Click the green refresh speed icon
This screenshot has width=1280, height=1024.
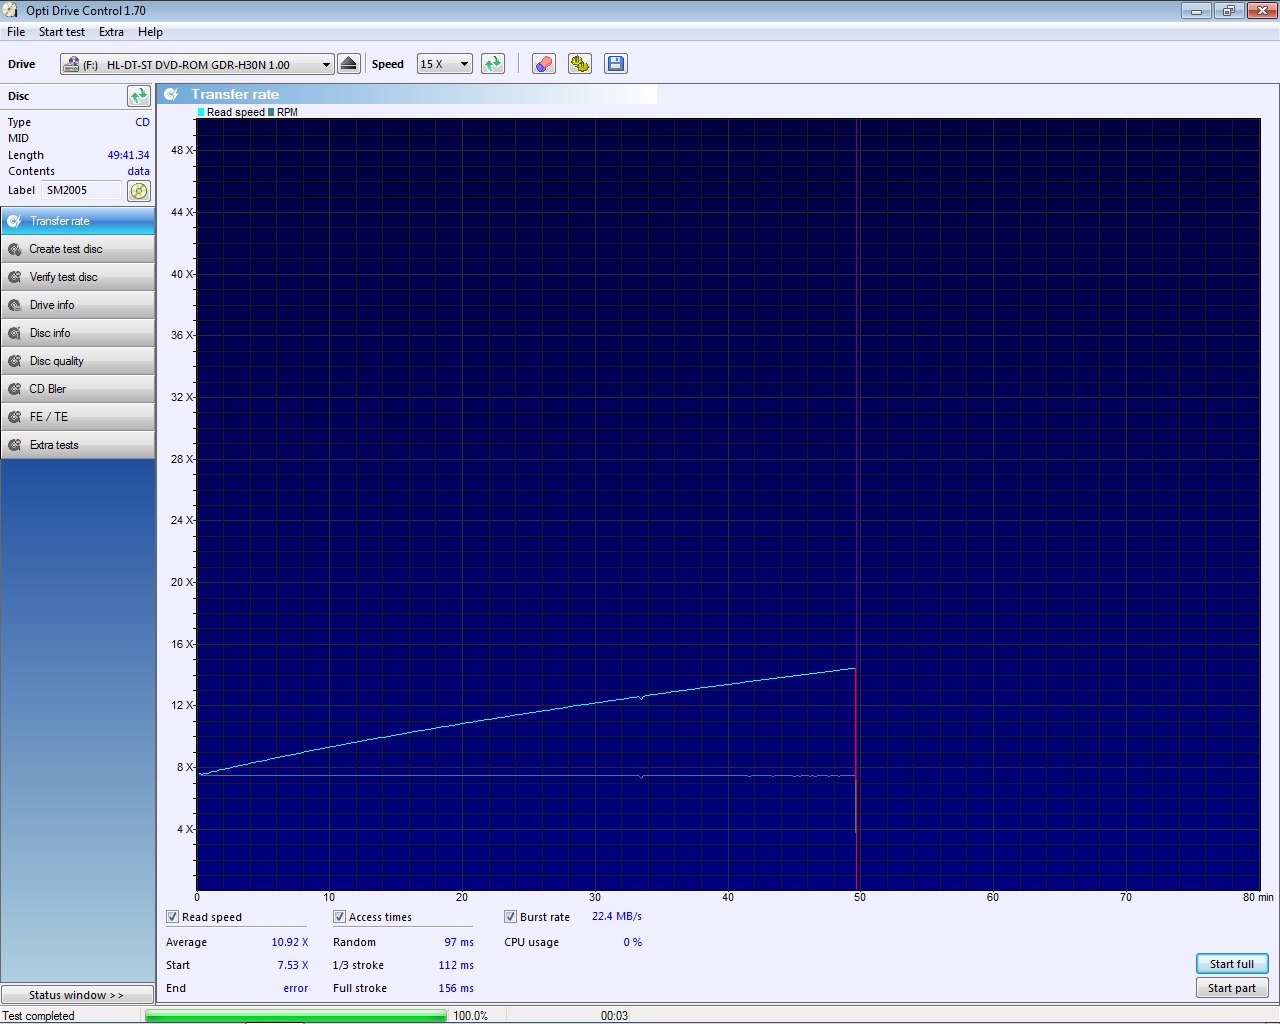pos(492,64)
